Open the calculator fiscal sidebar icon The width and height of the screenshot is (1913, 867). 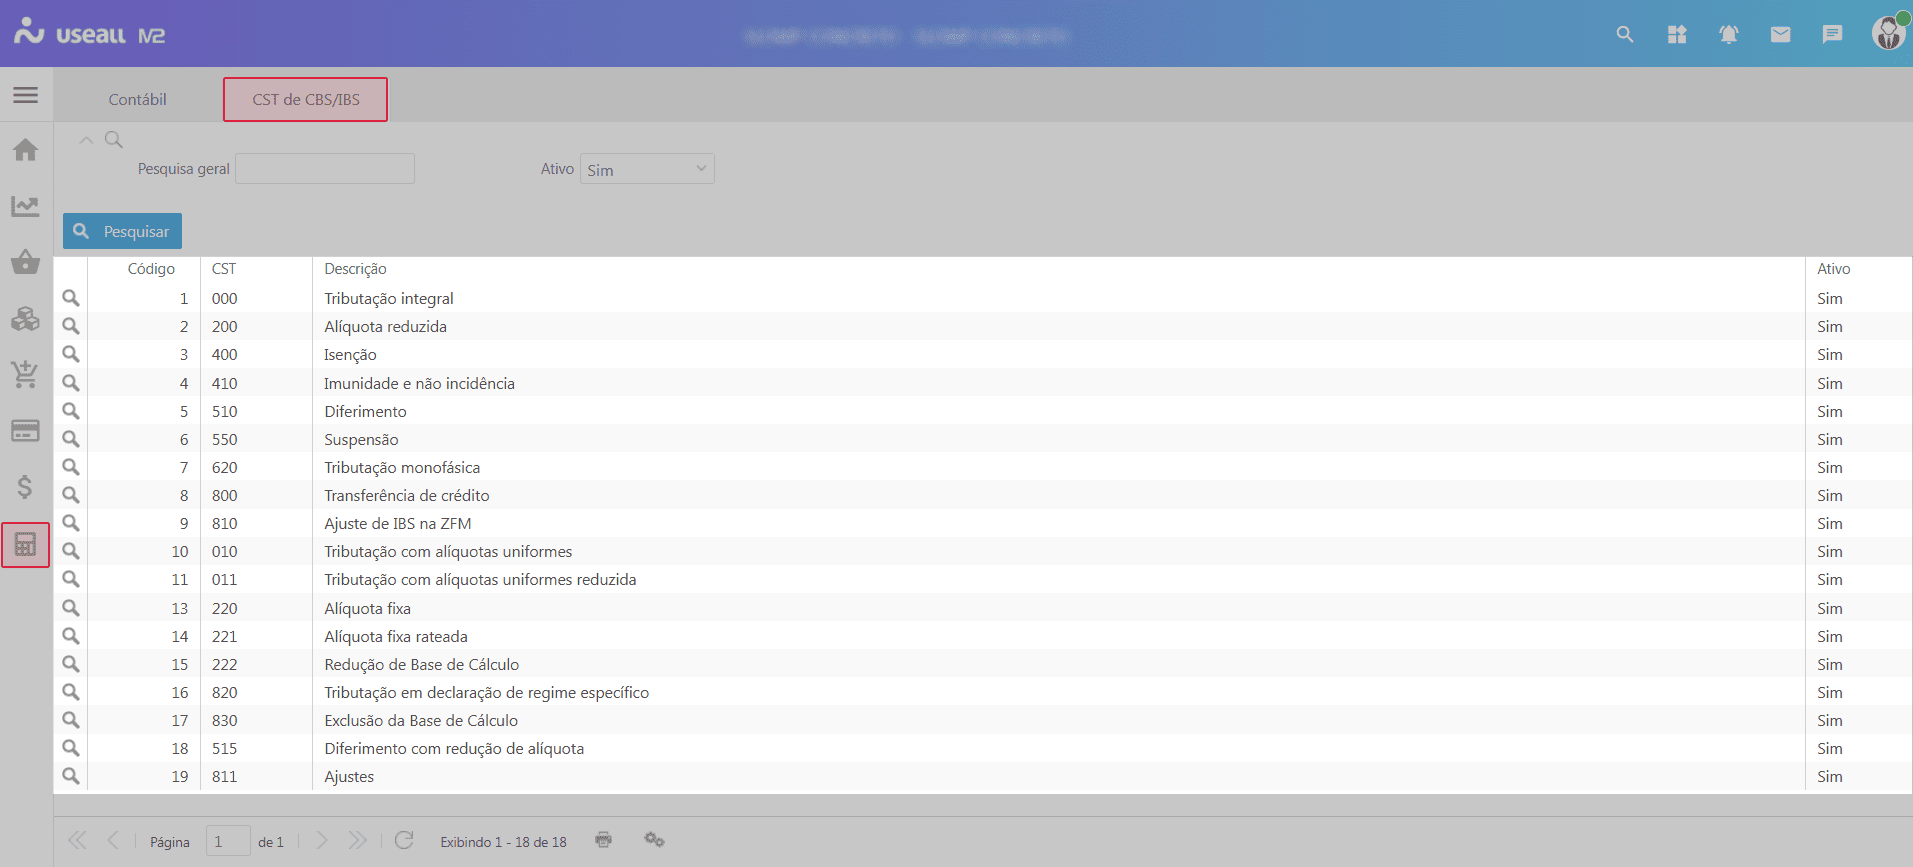point(26,545)
